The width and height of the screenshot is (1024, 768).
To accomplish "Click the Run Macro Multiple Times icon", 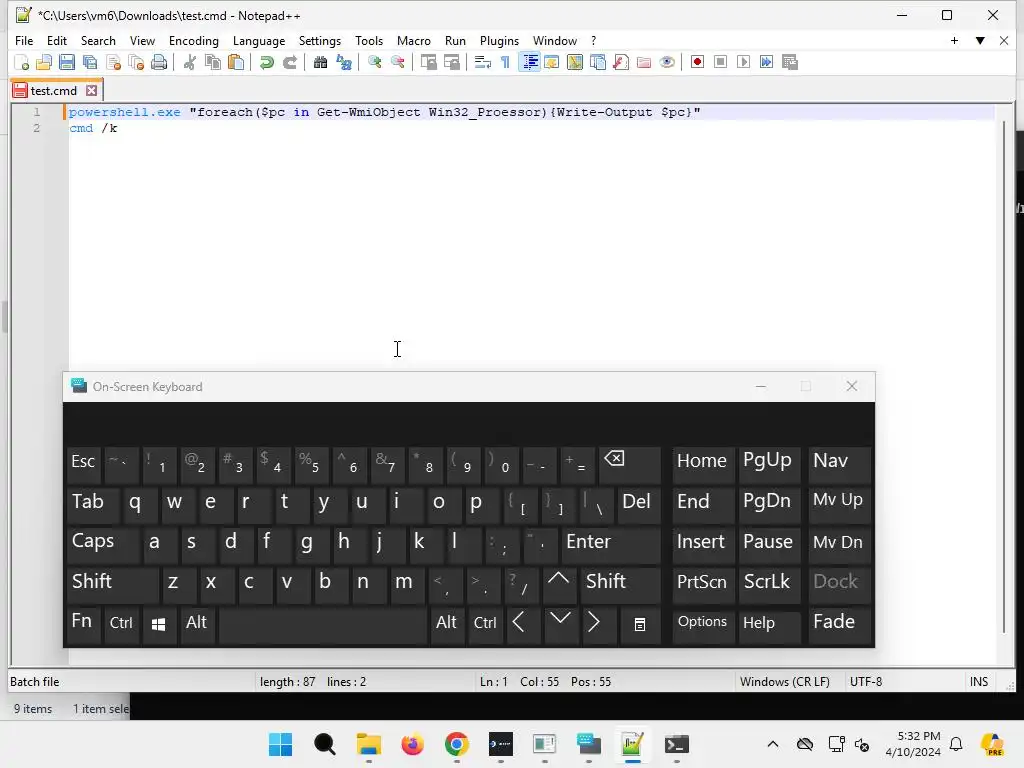I will pos(767,62).
